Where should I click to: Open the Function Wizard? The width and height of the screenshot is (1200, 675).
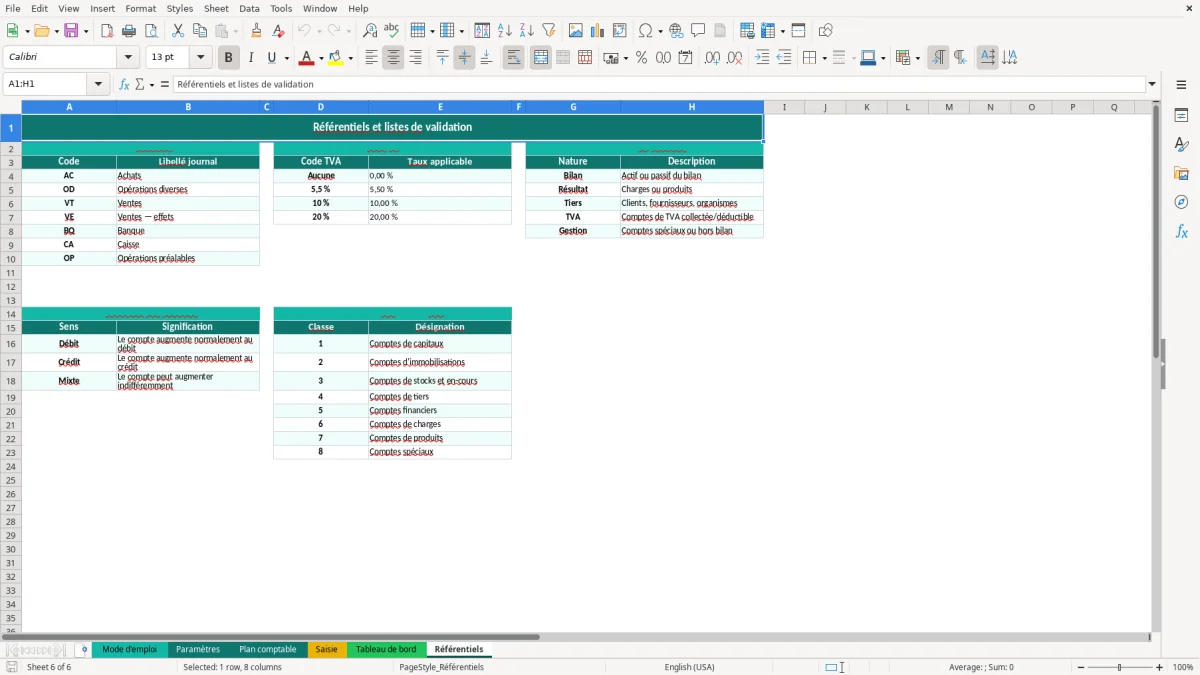pyautogui.click(x=125, y=85)
